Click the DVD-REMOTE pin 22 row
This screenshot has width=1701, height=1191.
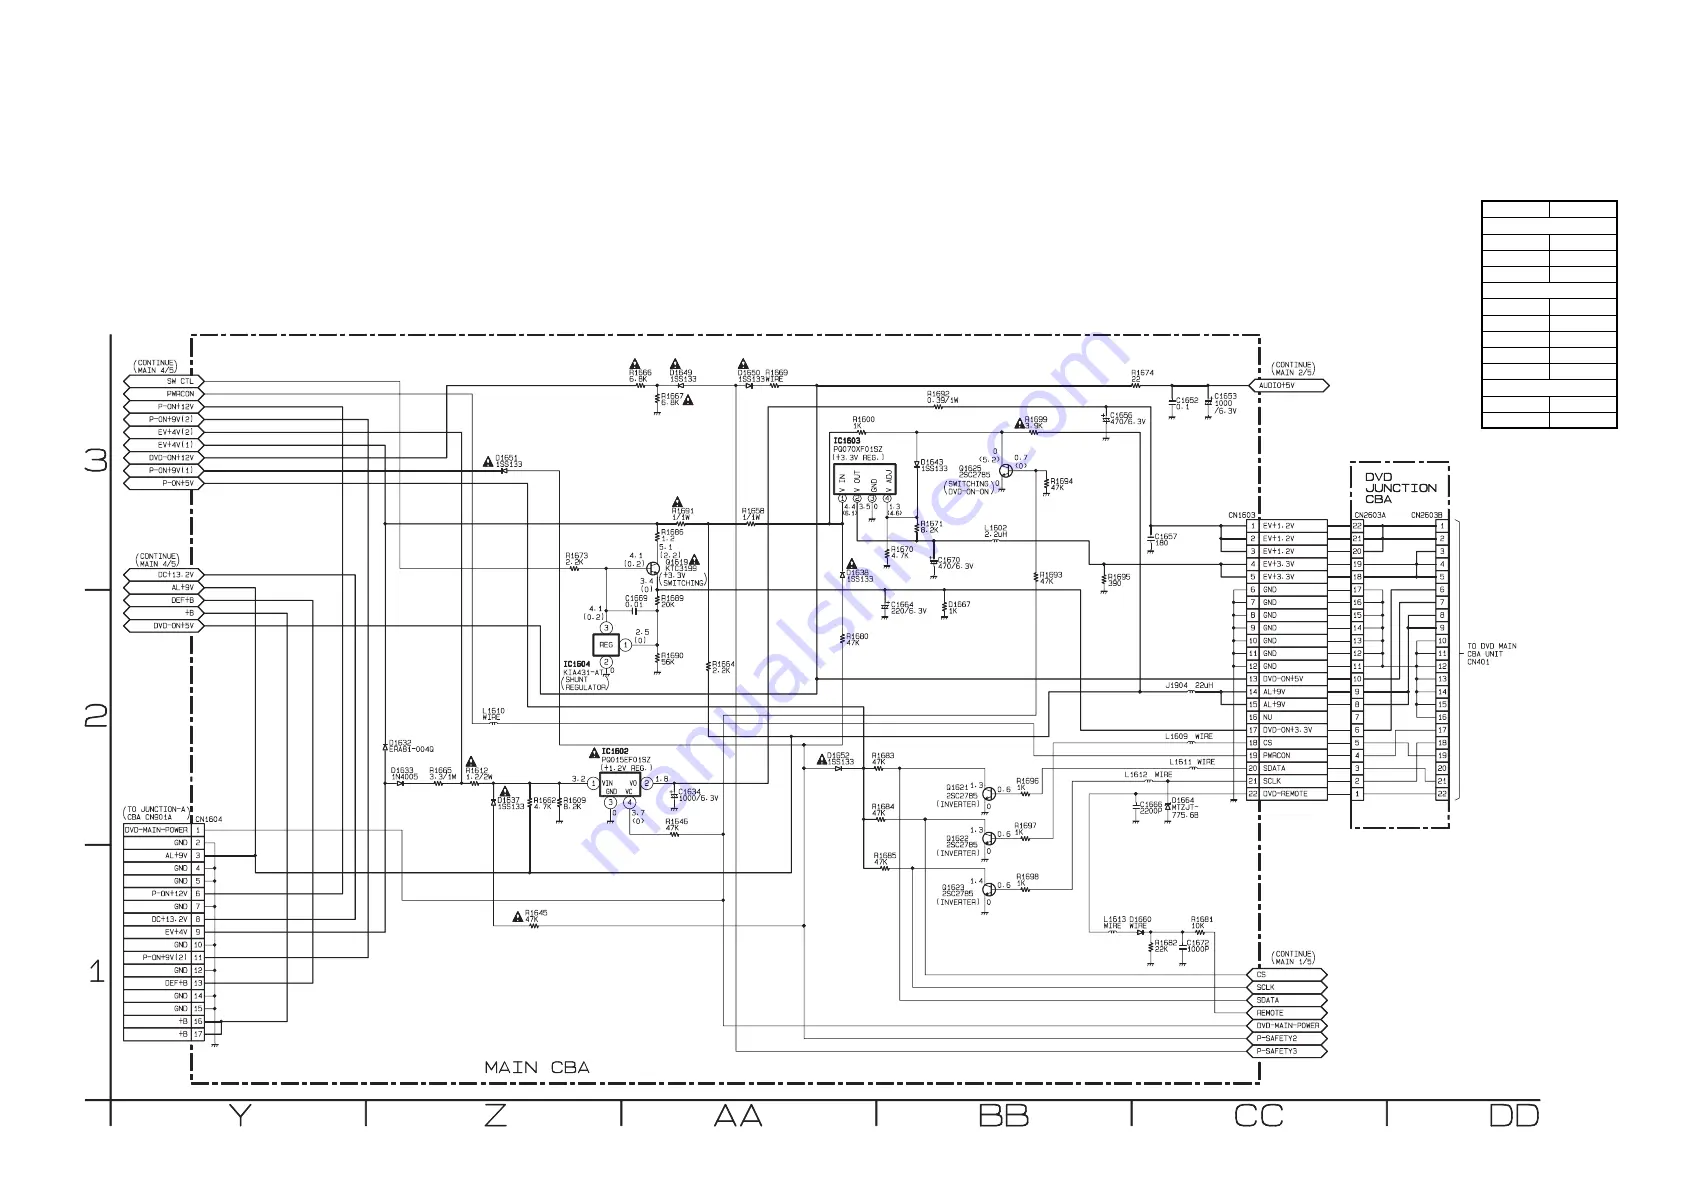tap(1287, 794)
